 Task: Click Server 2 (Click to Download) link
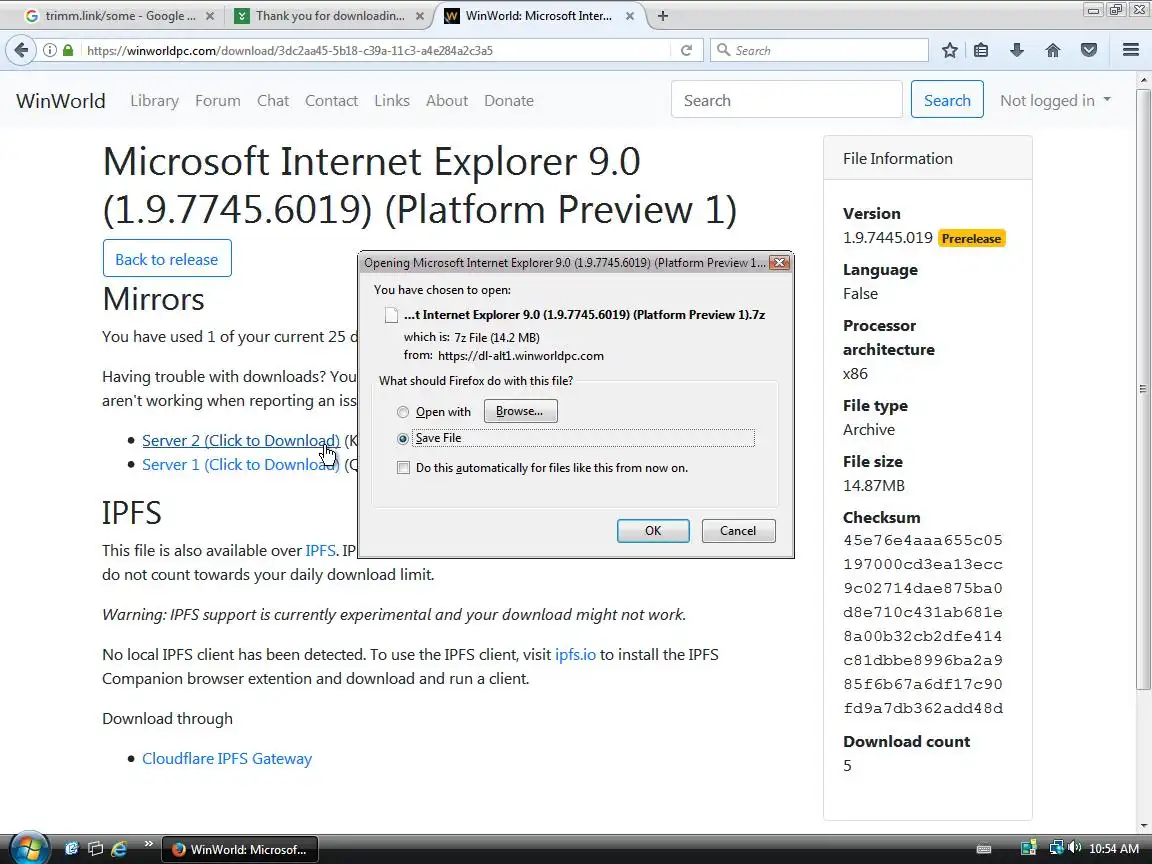click(241, 441)
